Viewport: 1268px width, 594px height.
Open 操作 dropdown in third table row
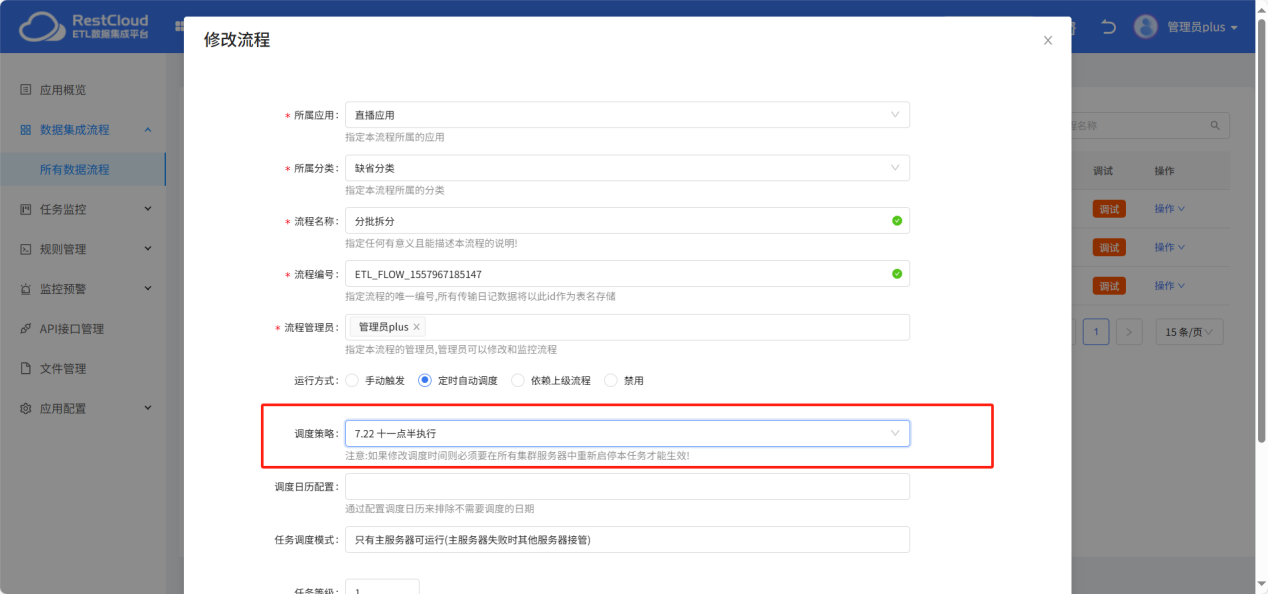coord(1169,286)
